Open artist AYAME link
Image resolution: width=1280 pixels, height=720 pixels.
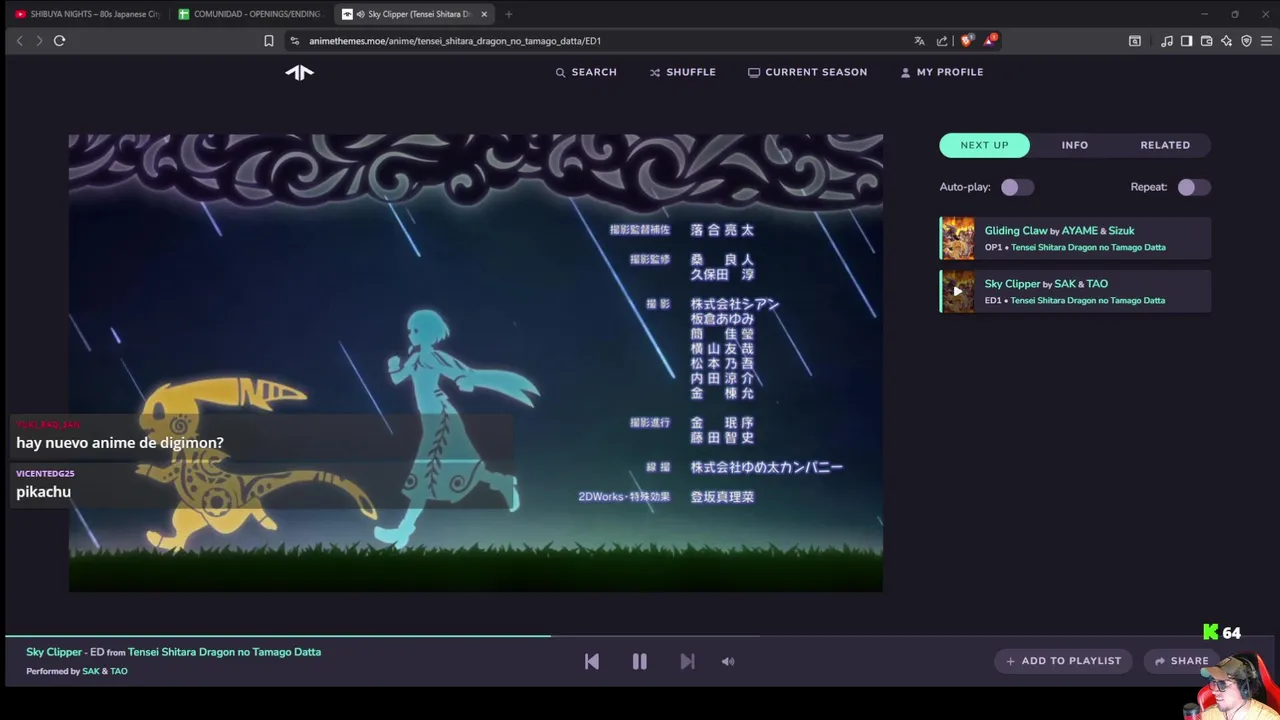(1080, 231)
